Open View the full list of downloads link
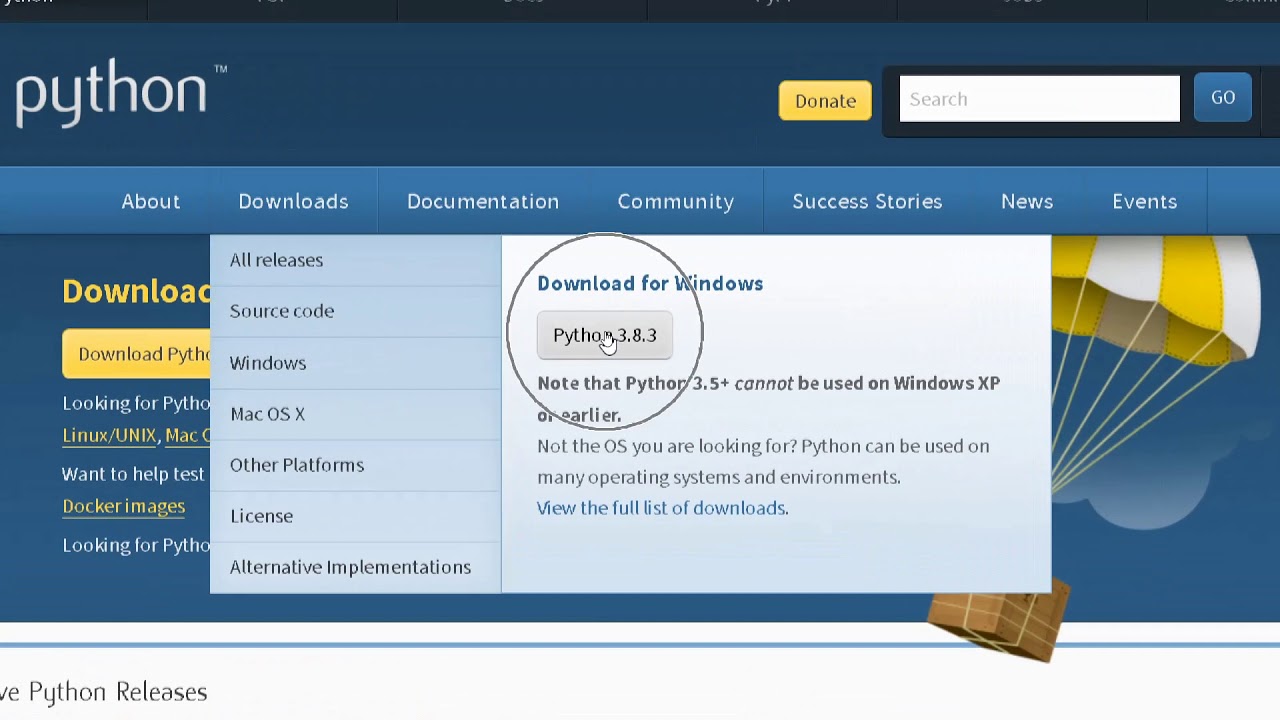This screenshot has width=1280, height=720. [x=662, y=508]
